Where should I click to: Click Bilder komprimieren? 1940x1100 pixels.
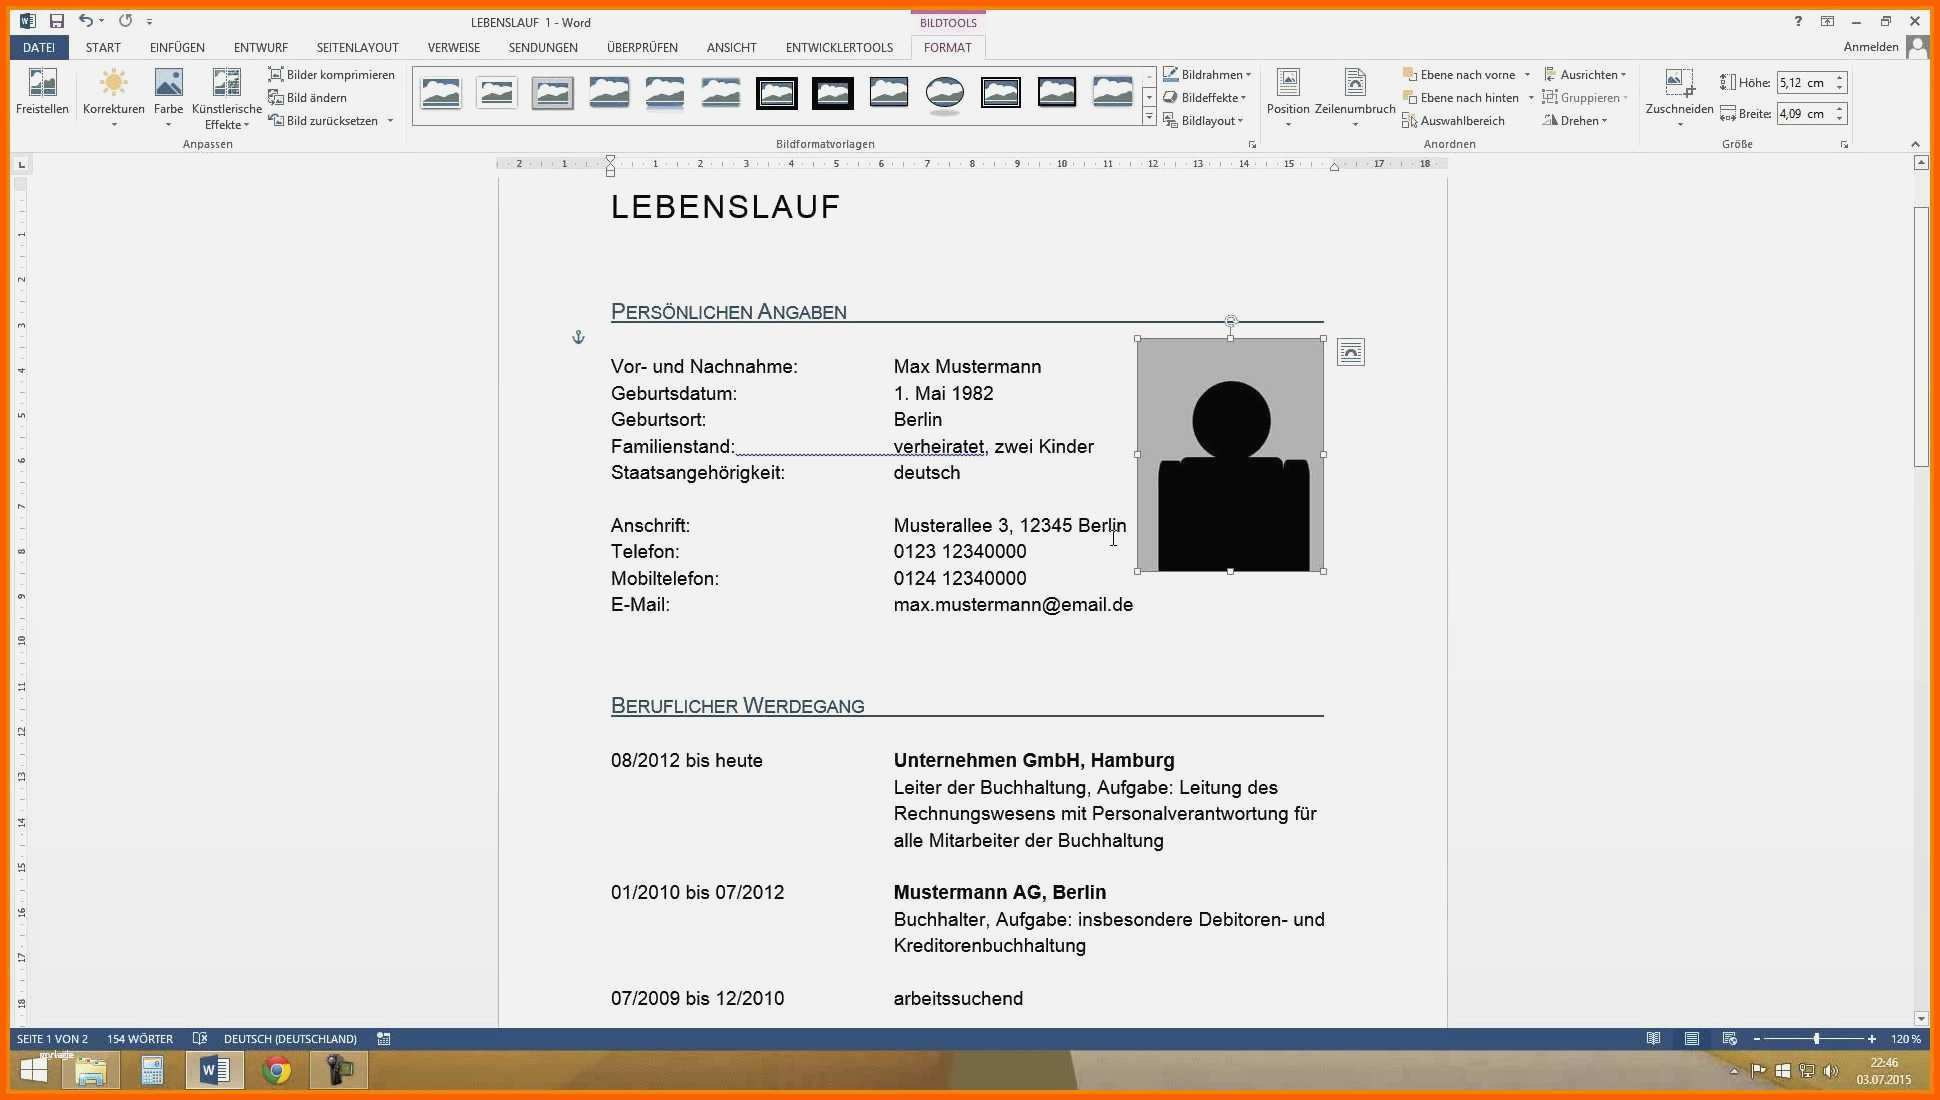tap(331, 75)
